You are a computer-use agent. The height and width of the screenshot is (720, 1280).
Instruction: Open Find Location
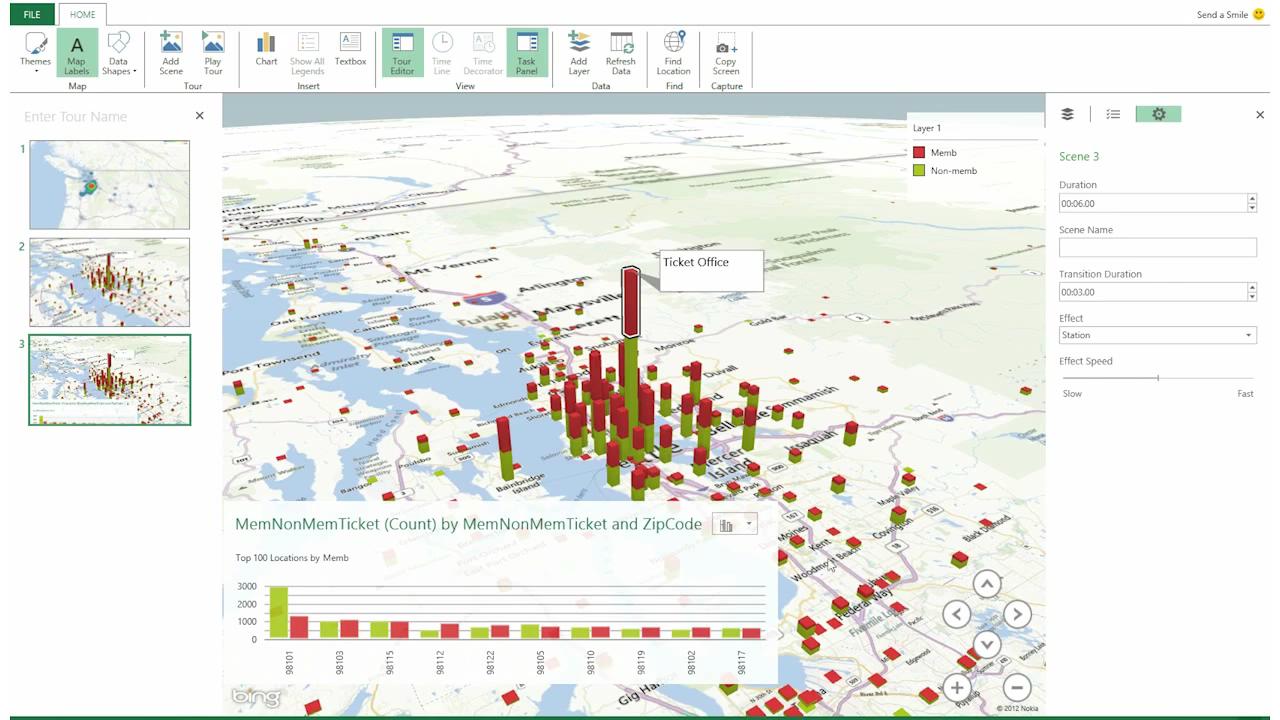(674, 53)
